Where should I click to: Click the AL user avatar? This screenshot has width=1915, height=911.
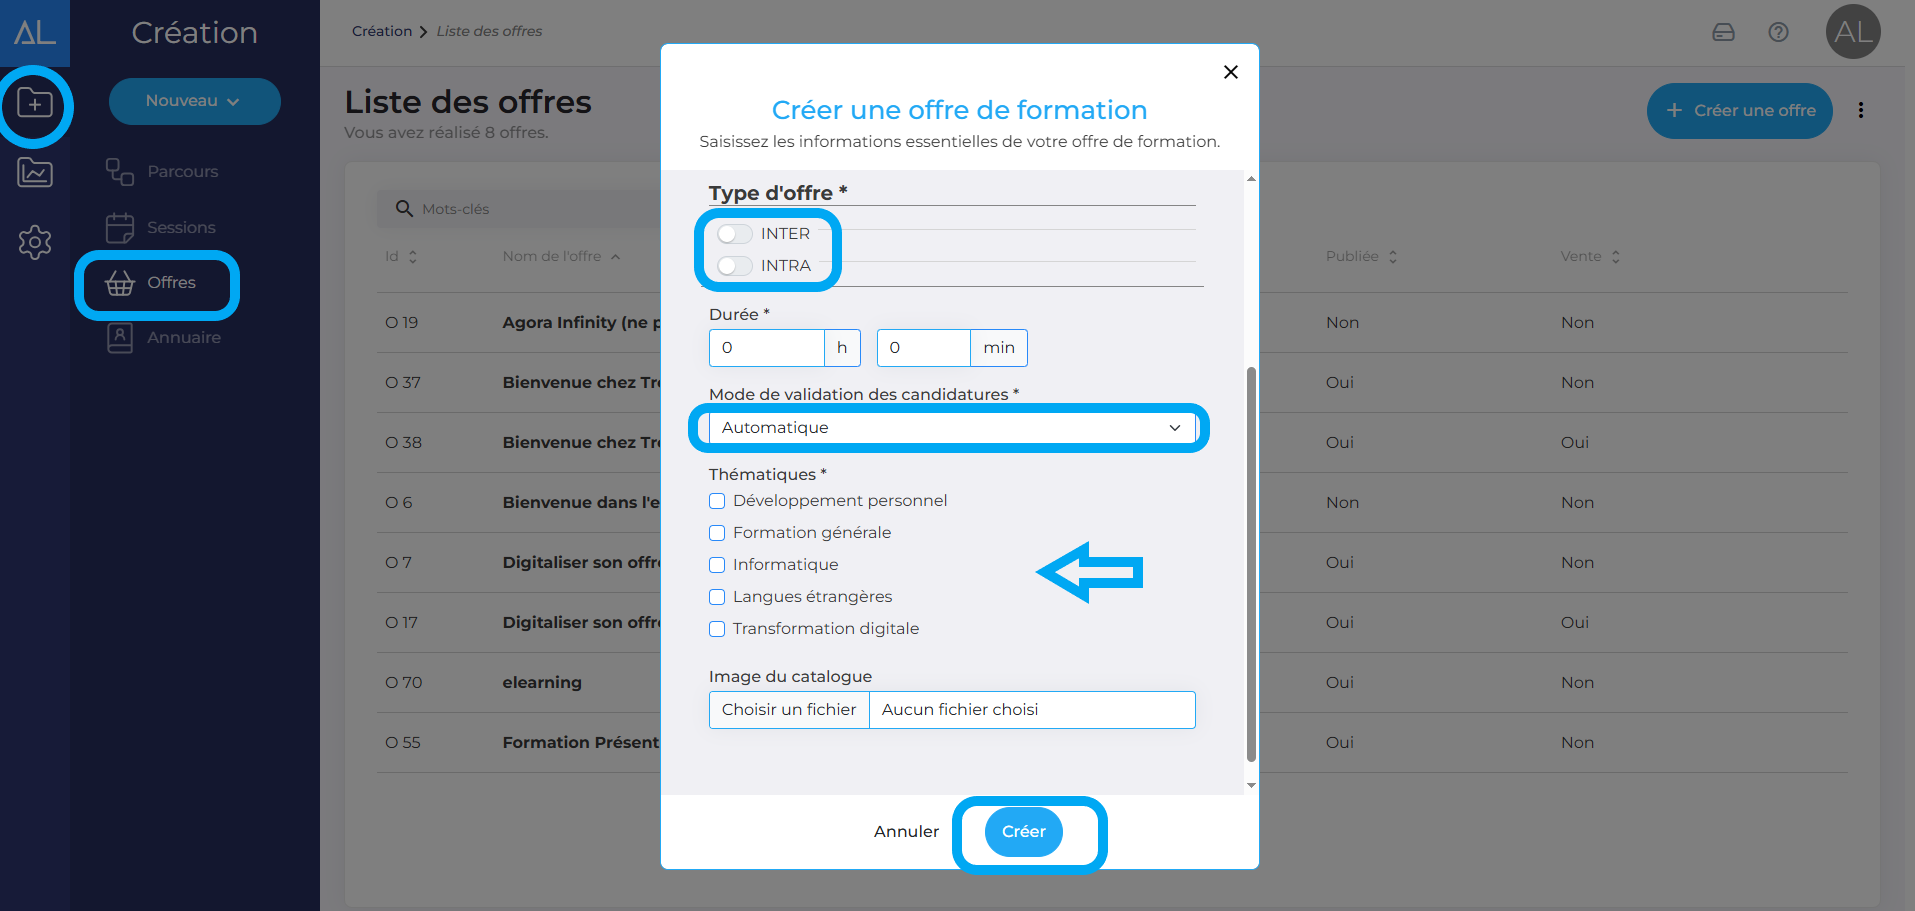point(1852,32)
